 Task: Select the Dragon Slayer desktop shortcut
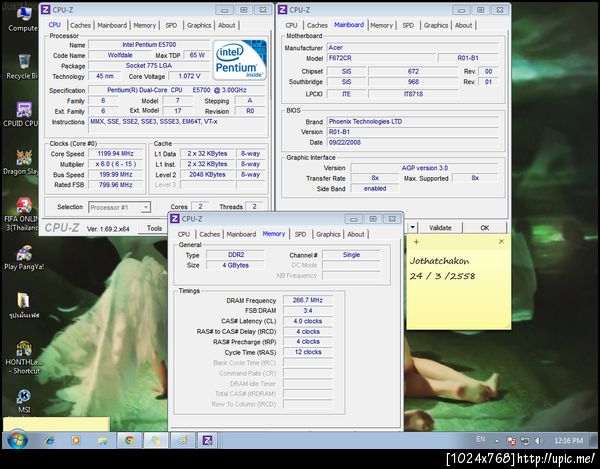[22, 161]
